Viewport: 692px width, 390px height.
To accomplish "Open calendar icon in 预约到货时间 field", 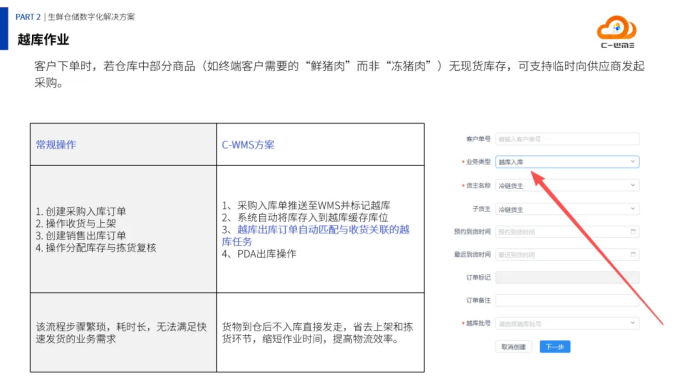I will pyautogui.click(x=633, y=231).
